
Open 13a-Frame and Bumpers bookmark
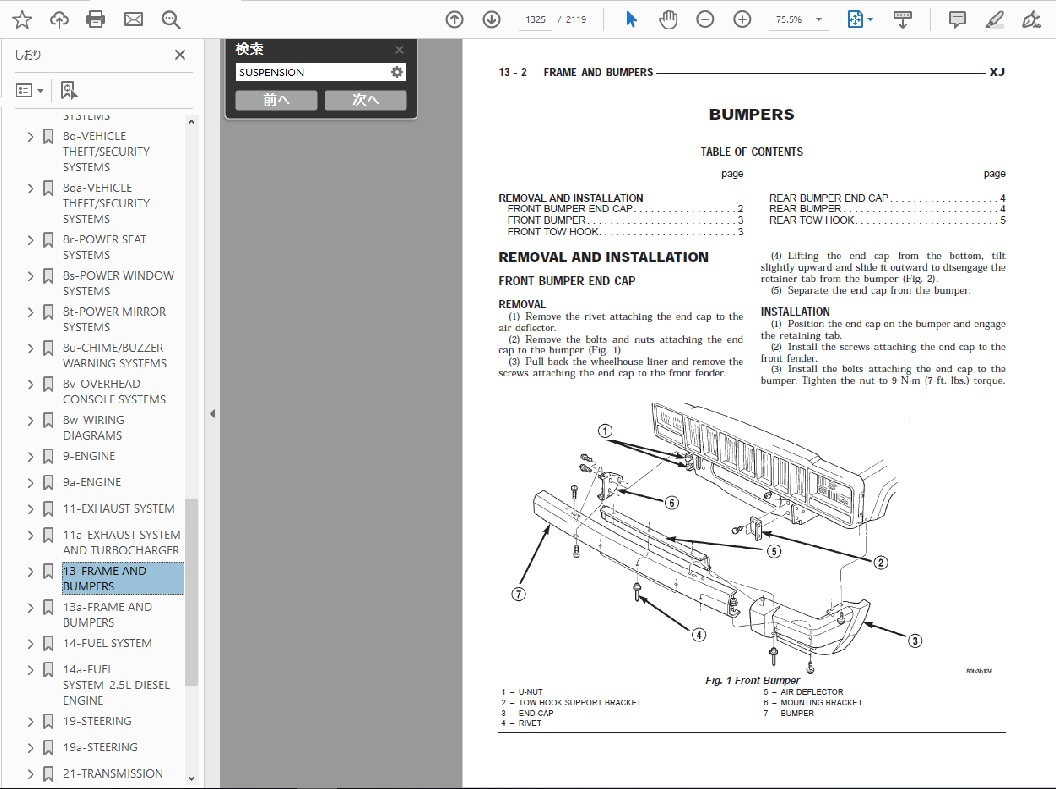coord(108,615)
